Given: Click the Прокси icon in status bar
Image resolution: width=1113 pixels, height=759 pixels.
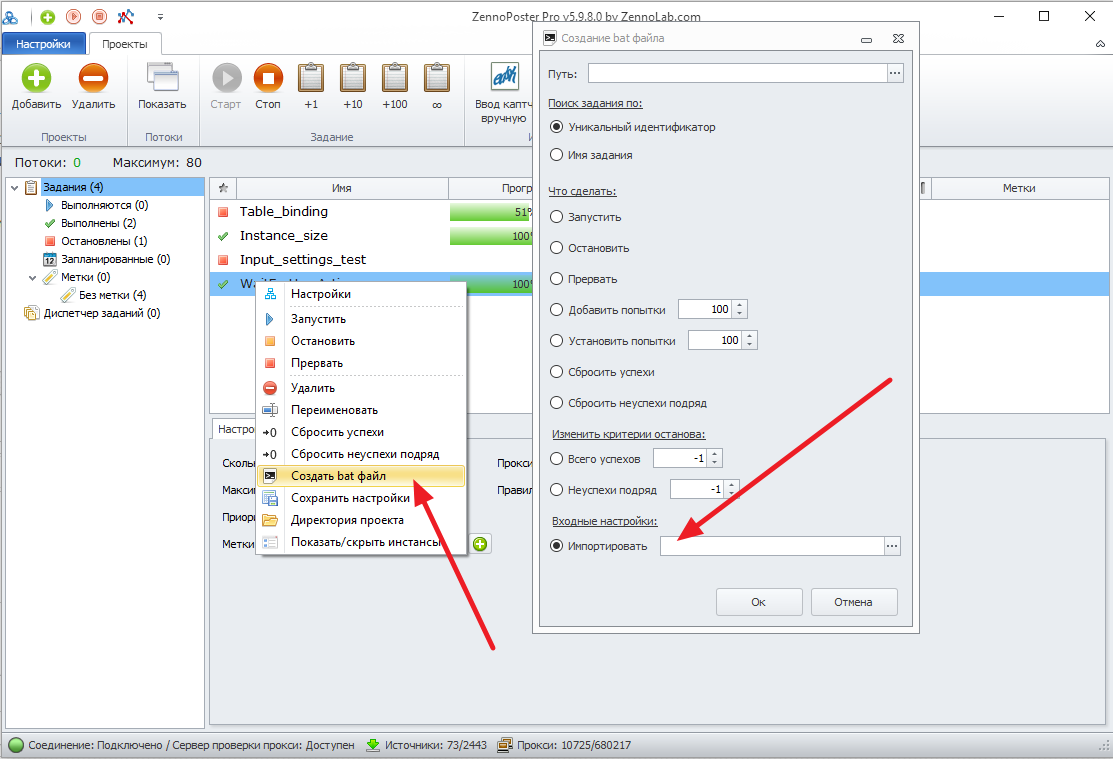Looking at the screenshot, I should coord(505,746).
